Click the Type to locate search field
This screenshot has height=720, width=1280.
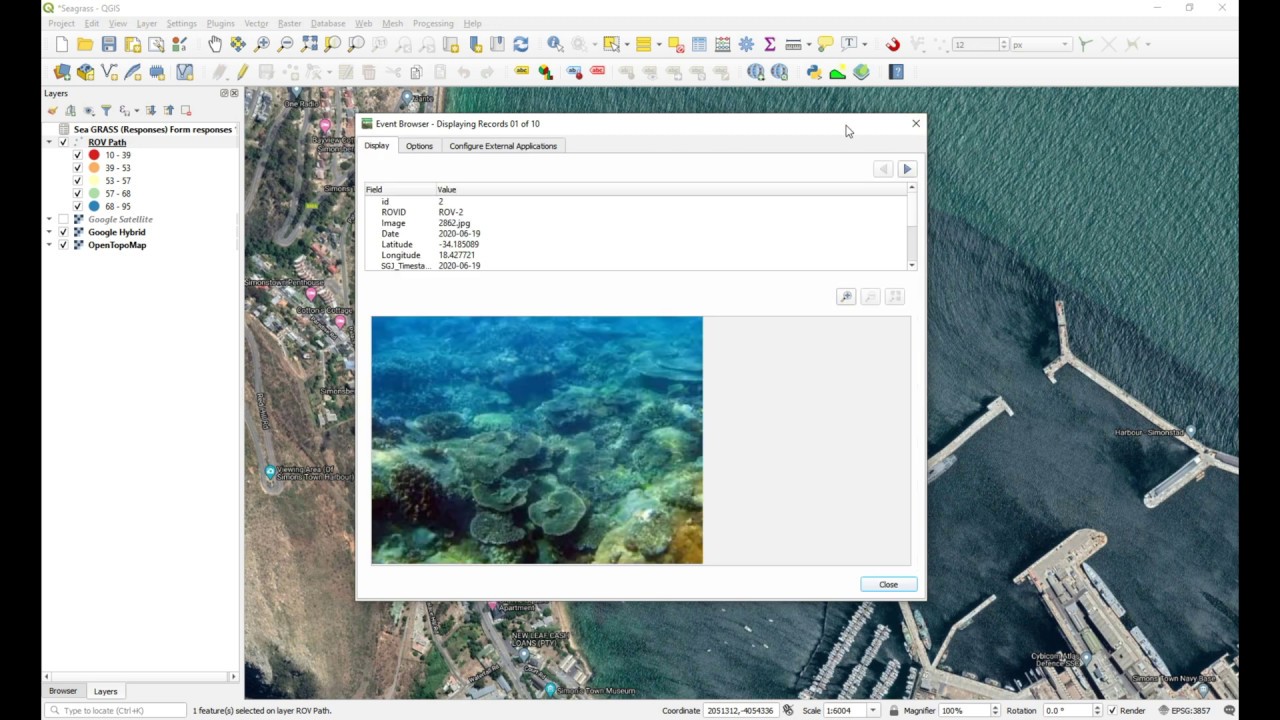pyautogui.click(x=116, y=710)
